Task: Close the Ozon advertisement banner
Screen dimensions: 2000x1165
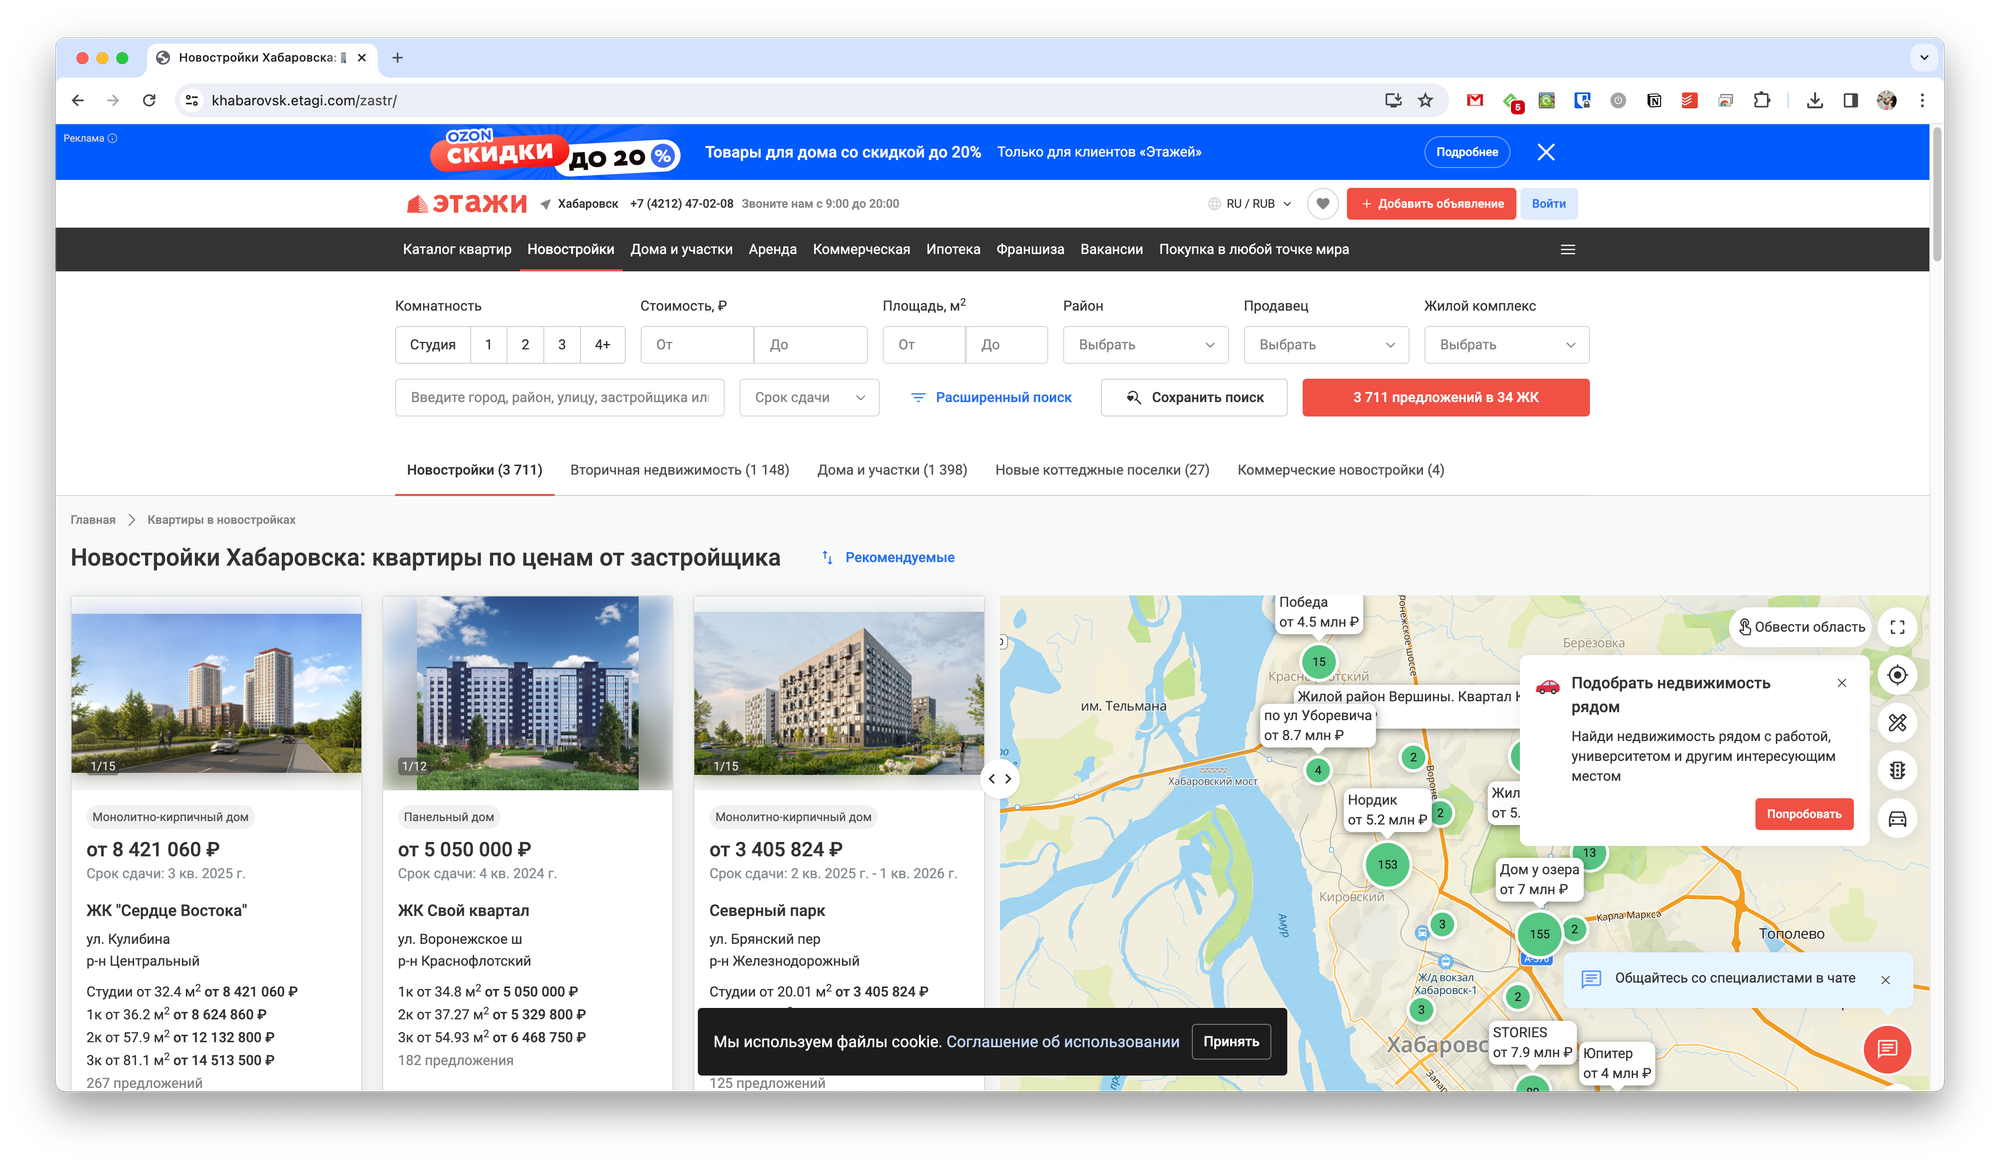Action: click(x=1546, y=152)
